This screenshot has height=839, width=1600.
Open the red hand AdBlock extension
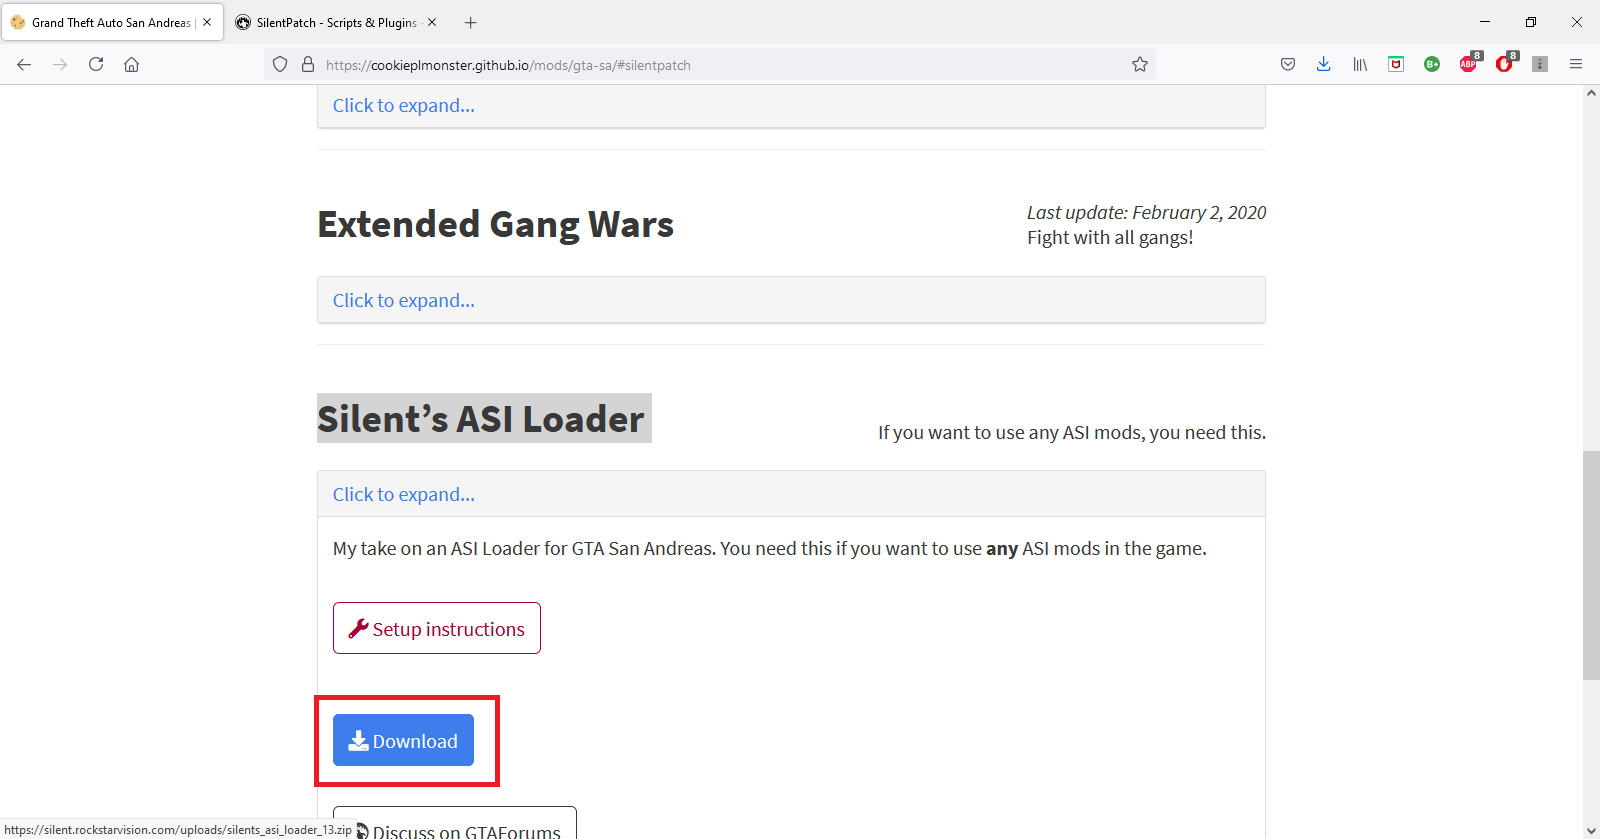(x=1504, y=64)
